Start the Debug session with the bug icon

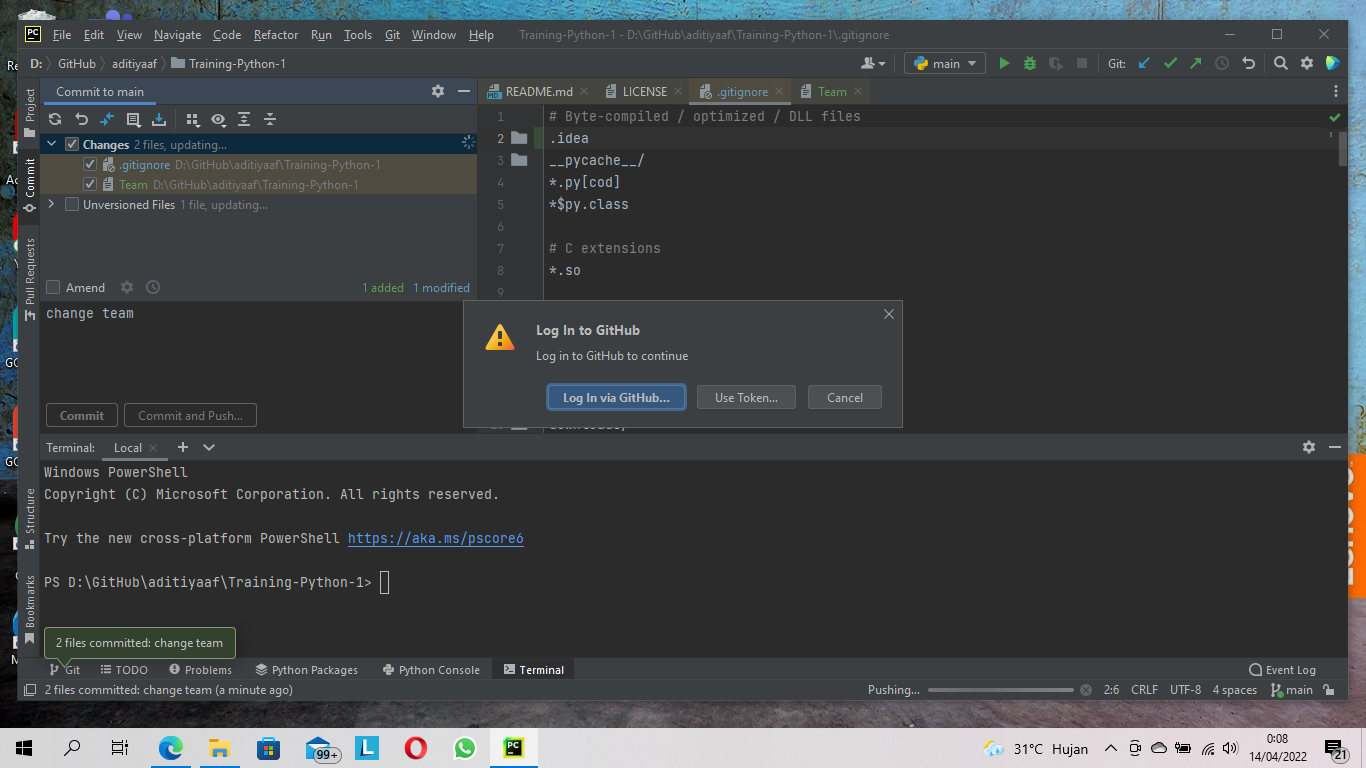click(1029, 62)
